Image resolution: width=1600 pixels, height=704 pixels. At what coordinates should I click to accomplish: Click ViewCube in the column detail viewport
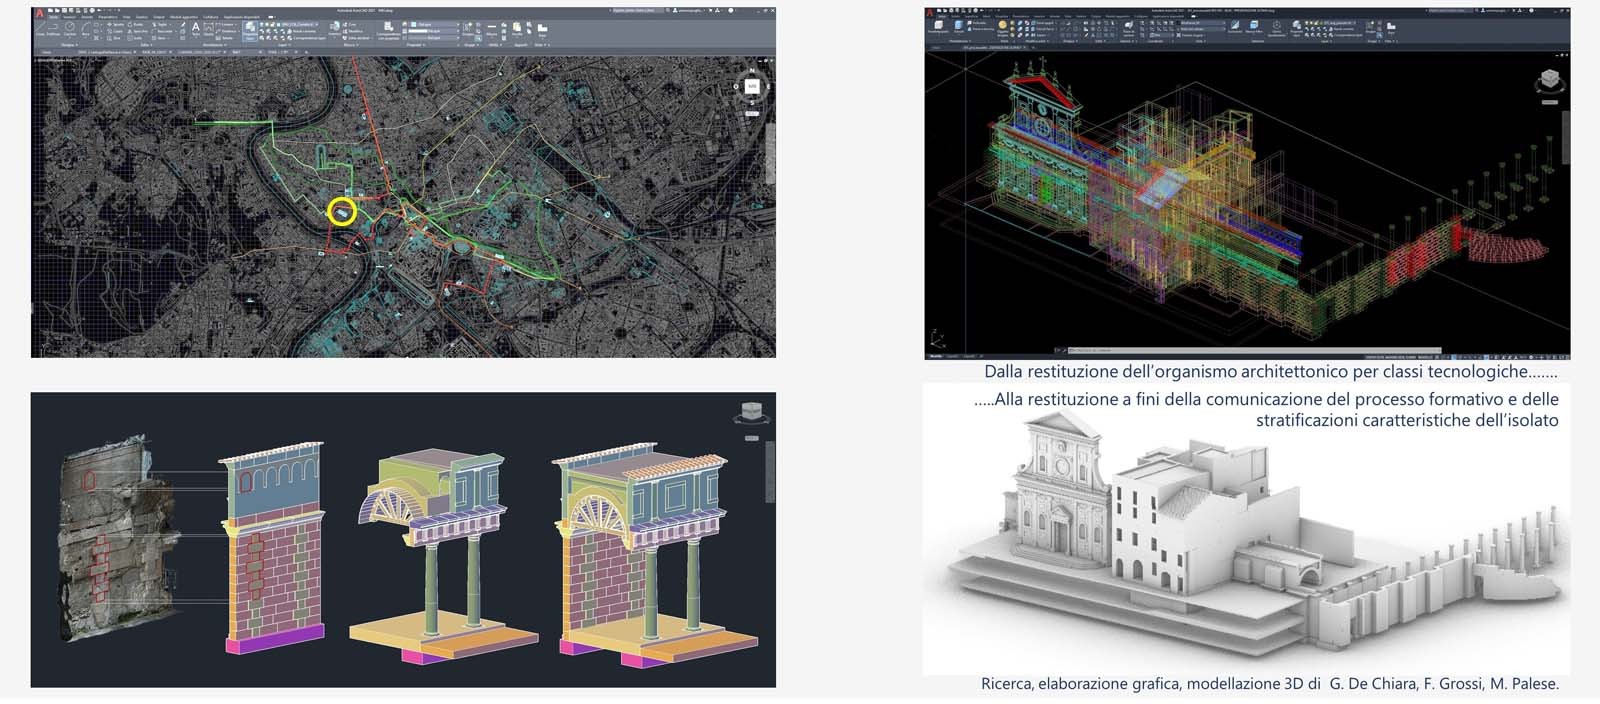[750, 413]
